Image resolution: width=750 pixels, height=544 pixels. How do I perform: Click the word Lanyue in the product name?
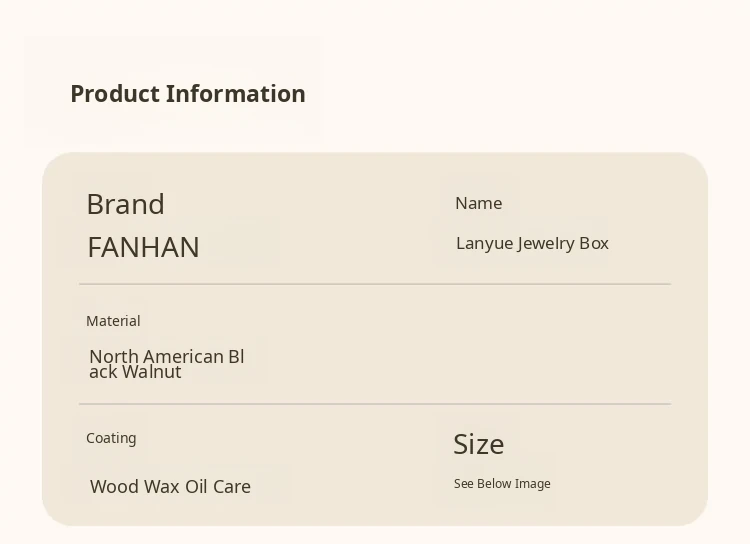click(x=483, y=243)
